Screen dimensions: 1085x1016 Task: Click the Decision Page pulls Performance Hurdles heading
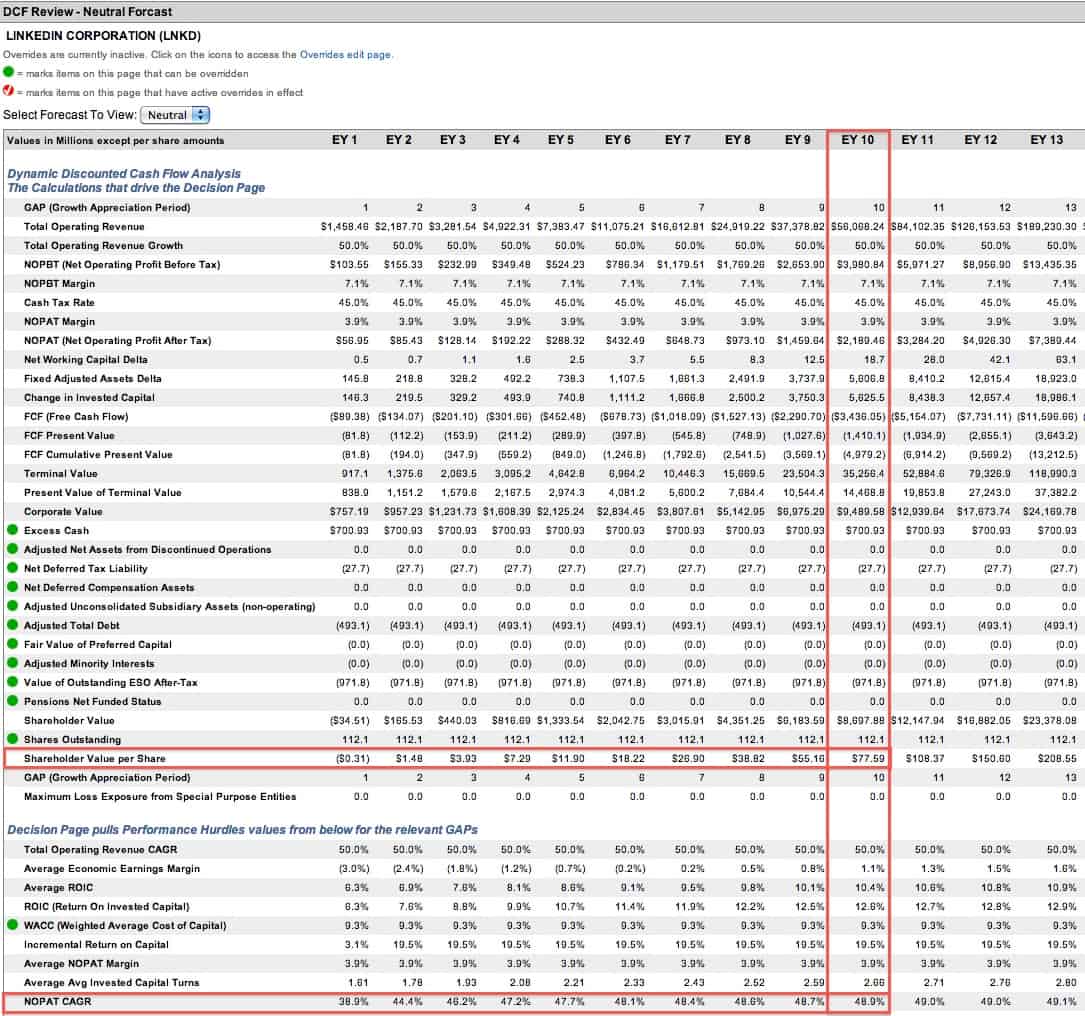[242, 829]
